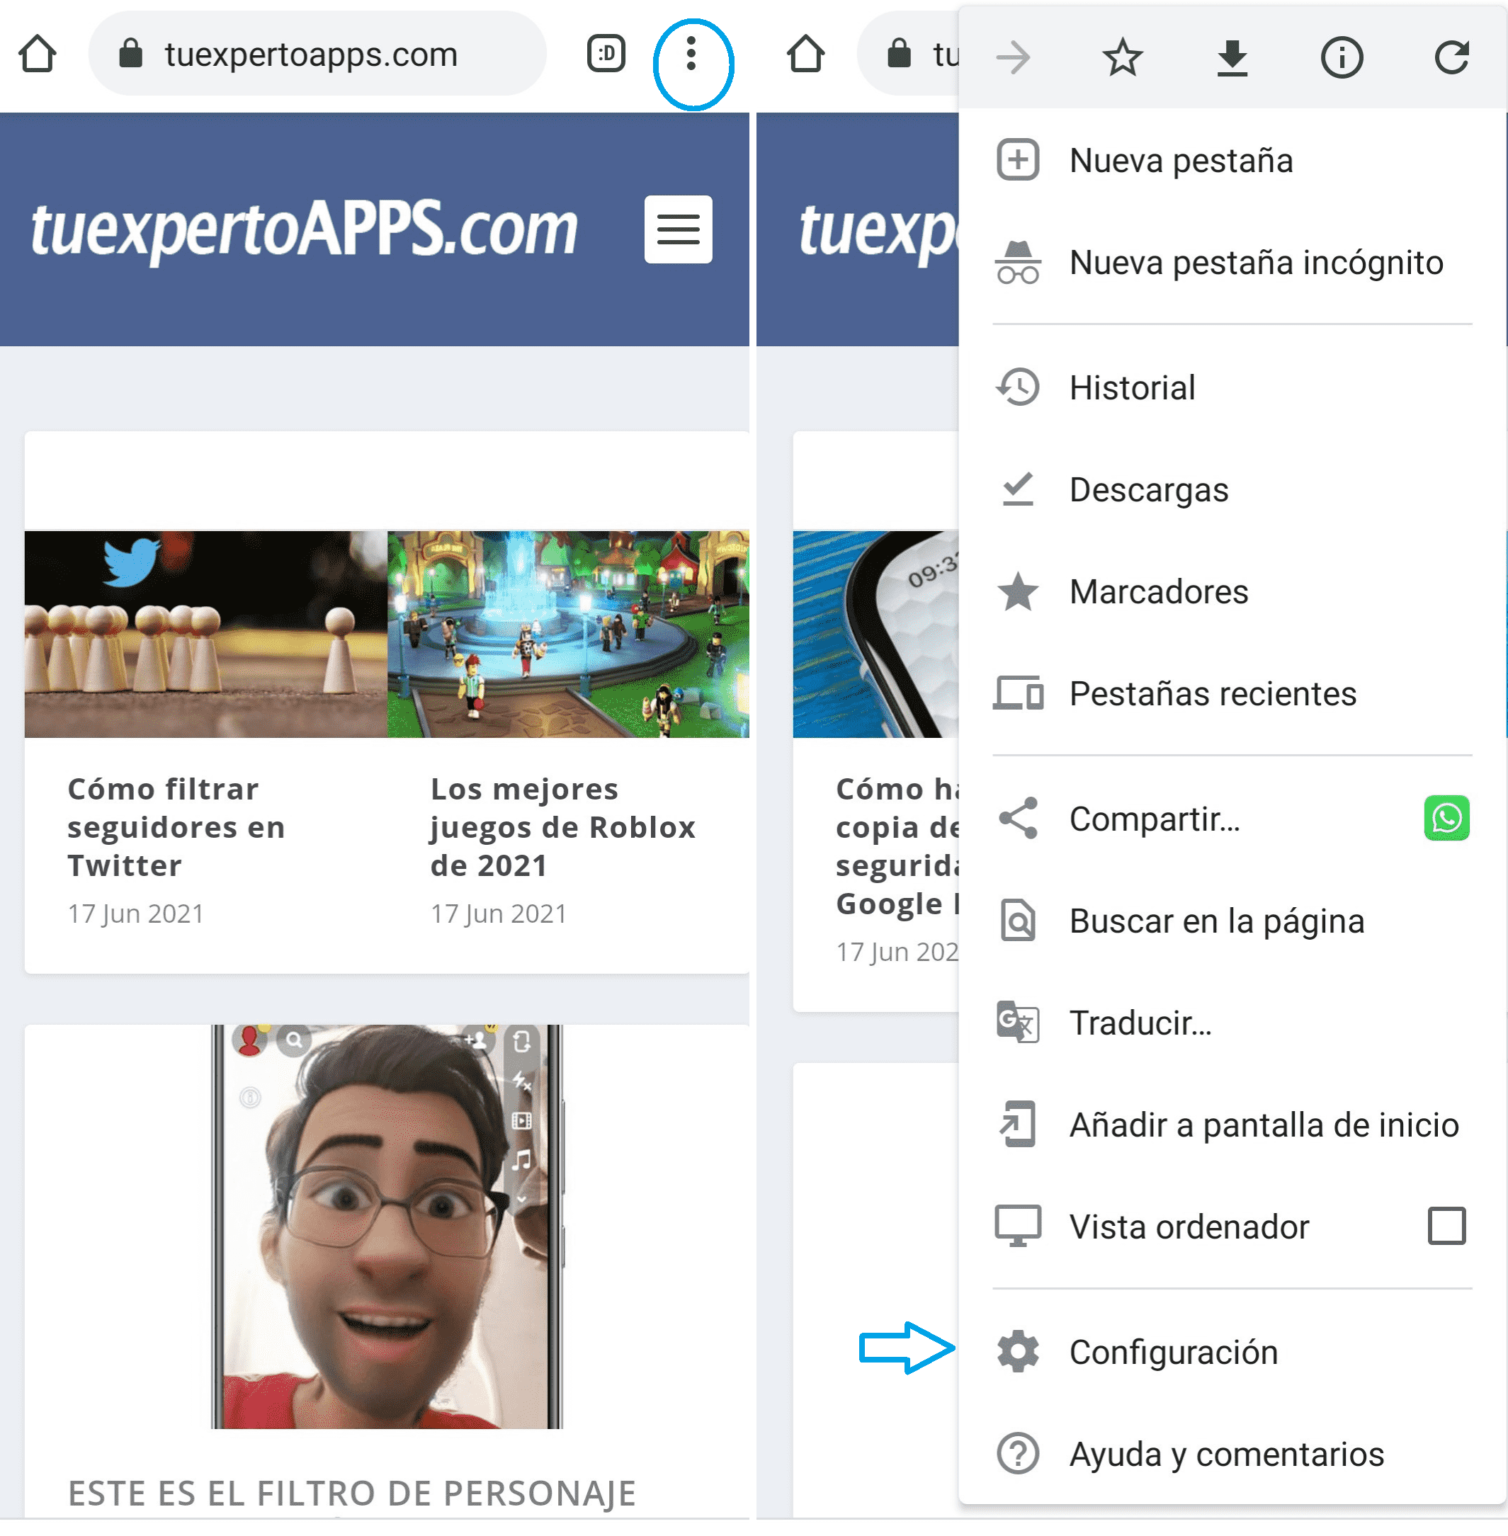Tap the tuexpertoapps.com address bar
Screen dimensions: 1508x1536
tap(318, 54)
